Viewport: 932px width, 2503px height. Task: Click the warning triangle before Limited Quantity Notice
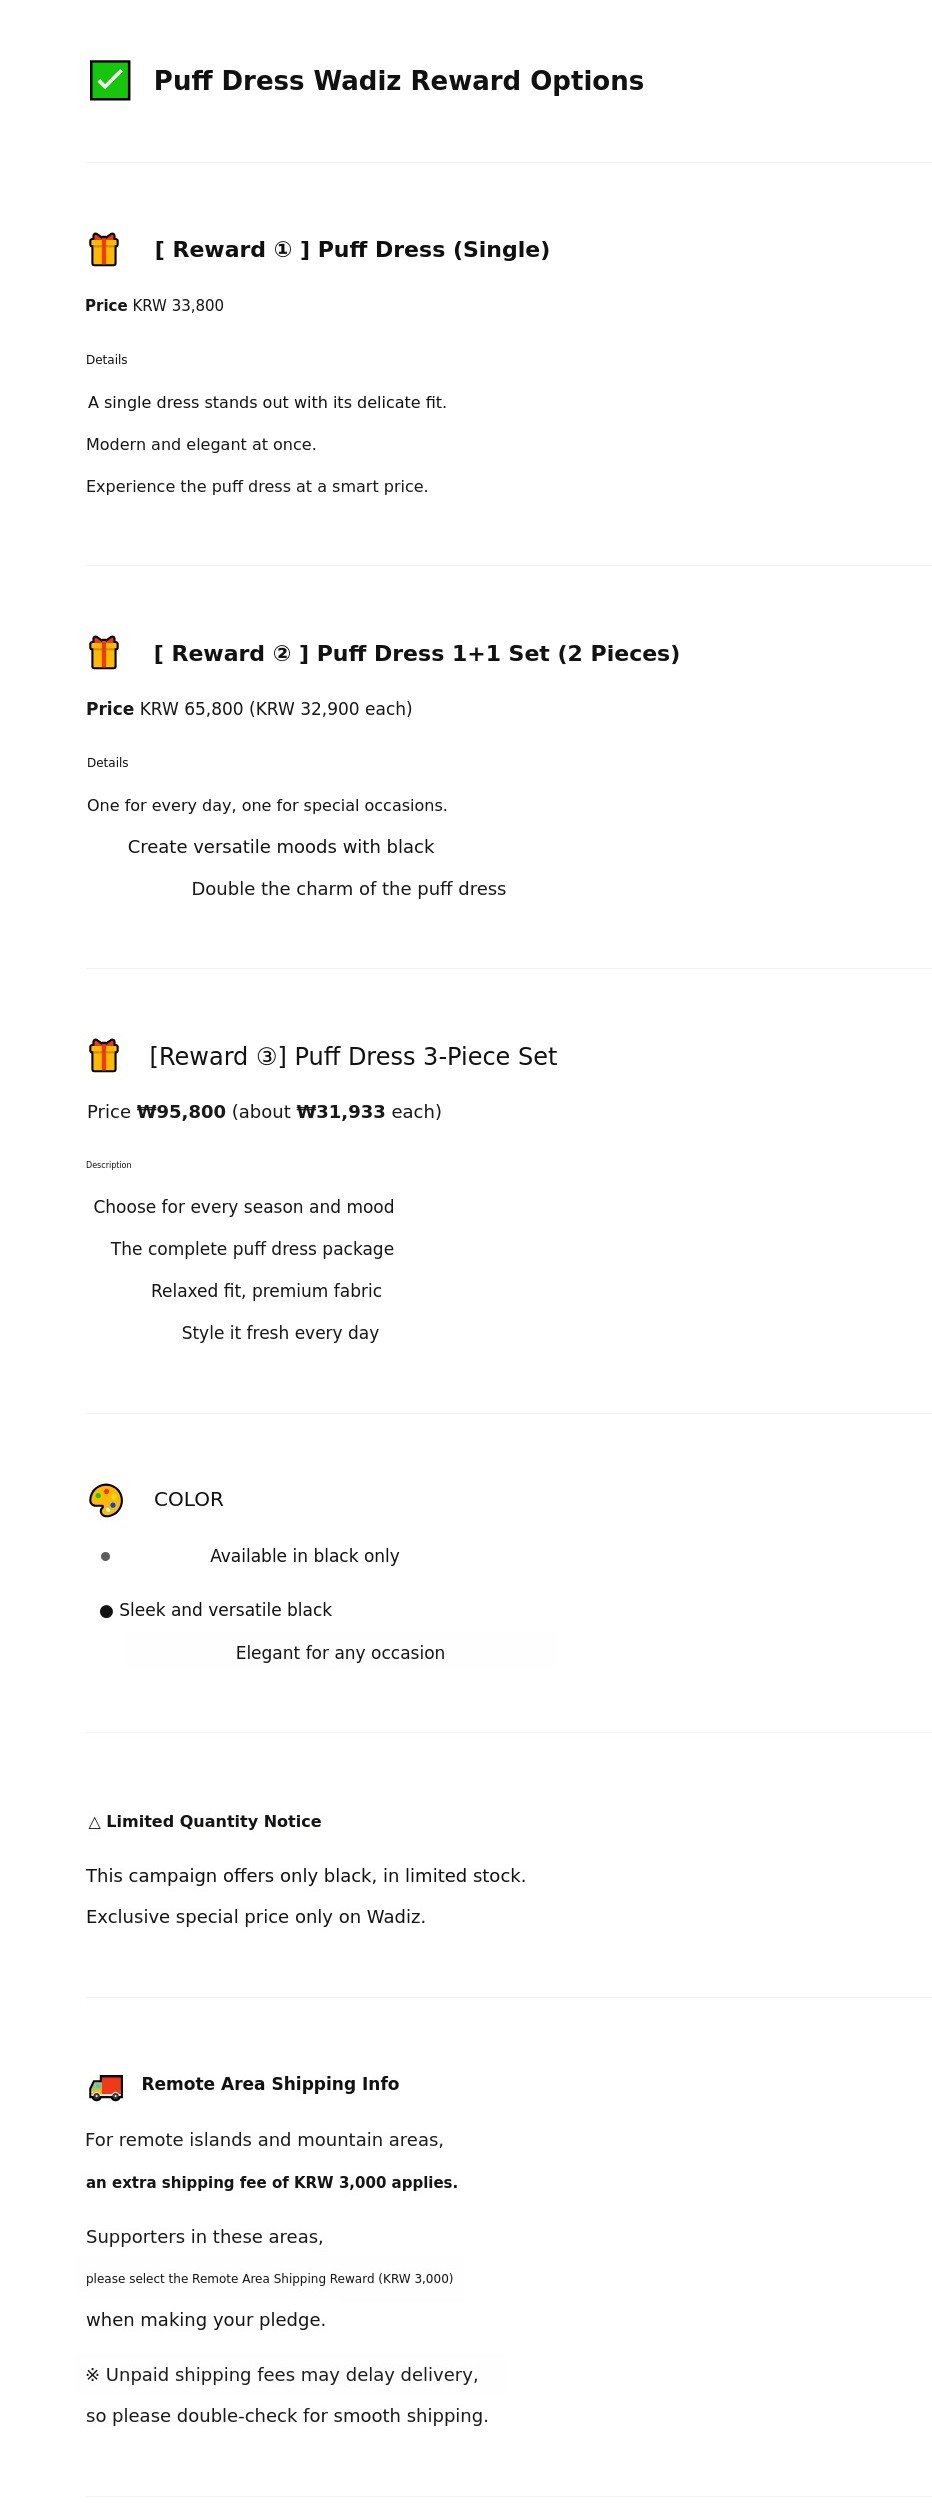click(95, 1822)
